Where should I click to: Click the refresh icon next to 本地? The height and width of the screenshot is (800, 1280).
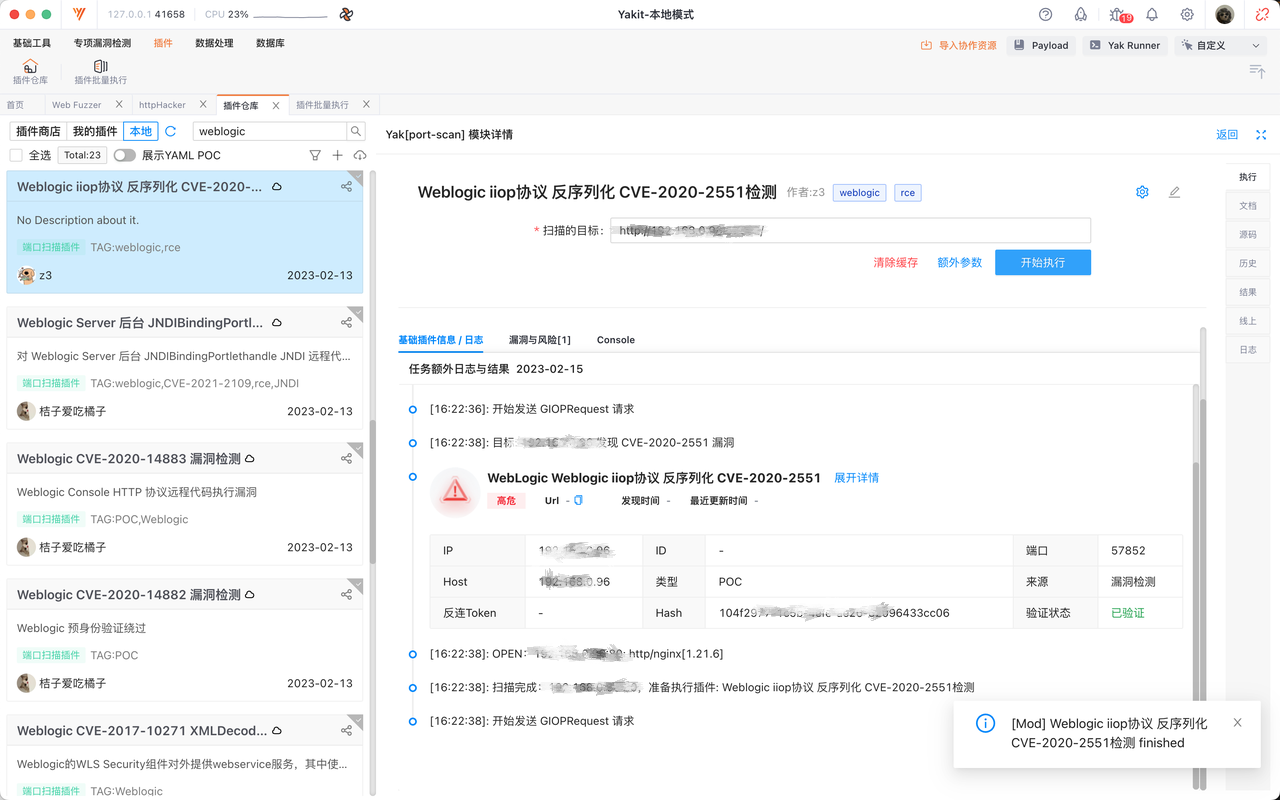click(x=170, y=131)
